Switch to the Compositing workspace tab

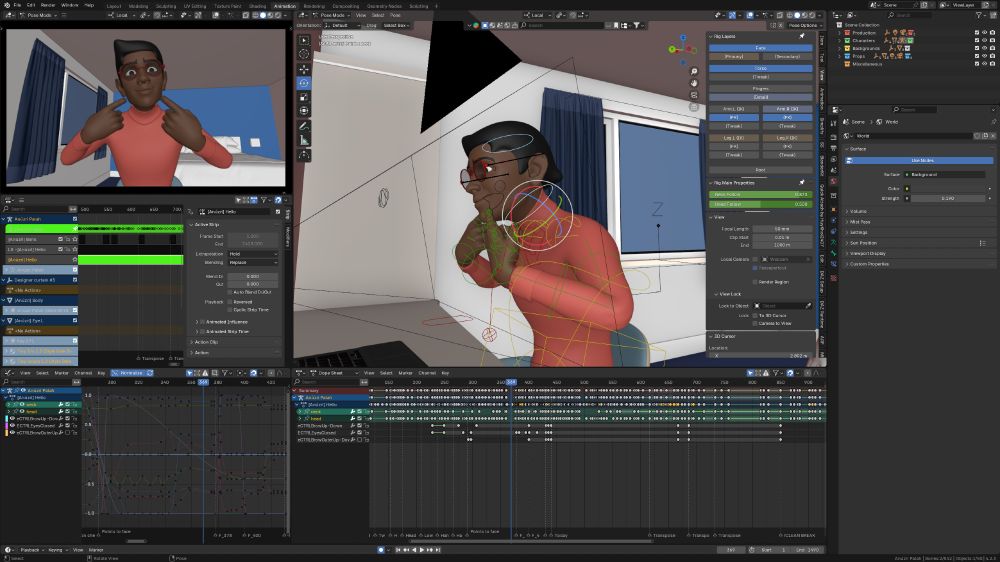click(x=346, y=5)
